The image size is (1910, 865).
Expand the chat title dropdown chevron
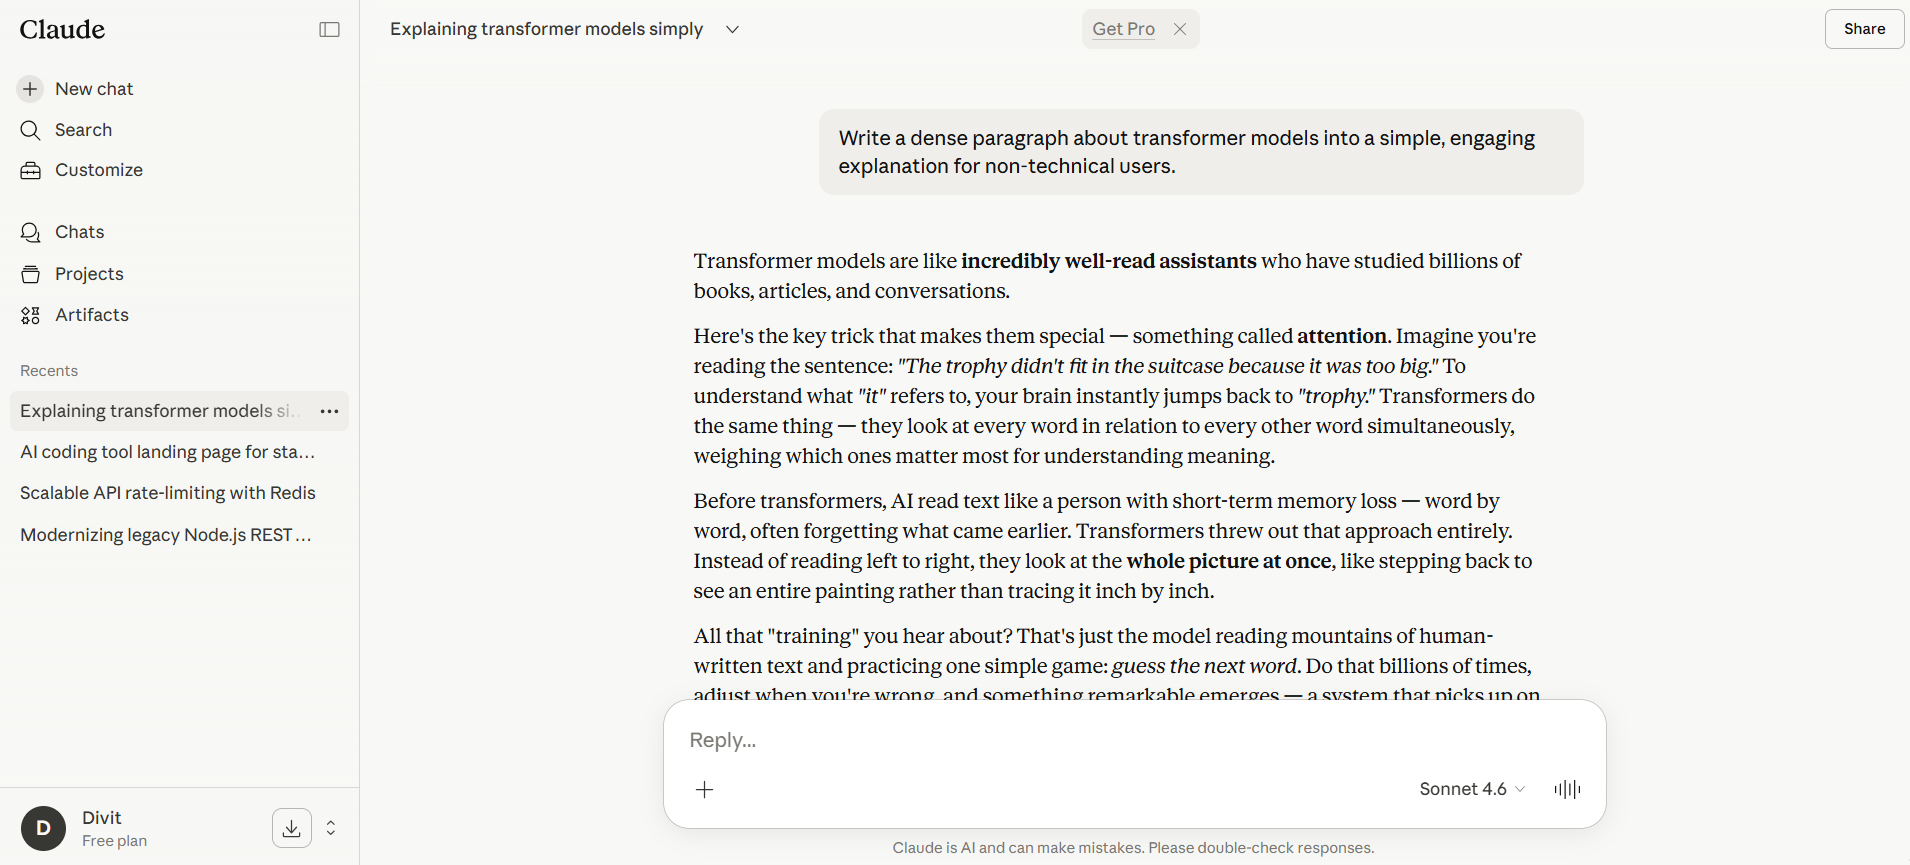pyautogui.click(x=732, y=30)
